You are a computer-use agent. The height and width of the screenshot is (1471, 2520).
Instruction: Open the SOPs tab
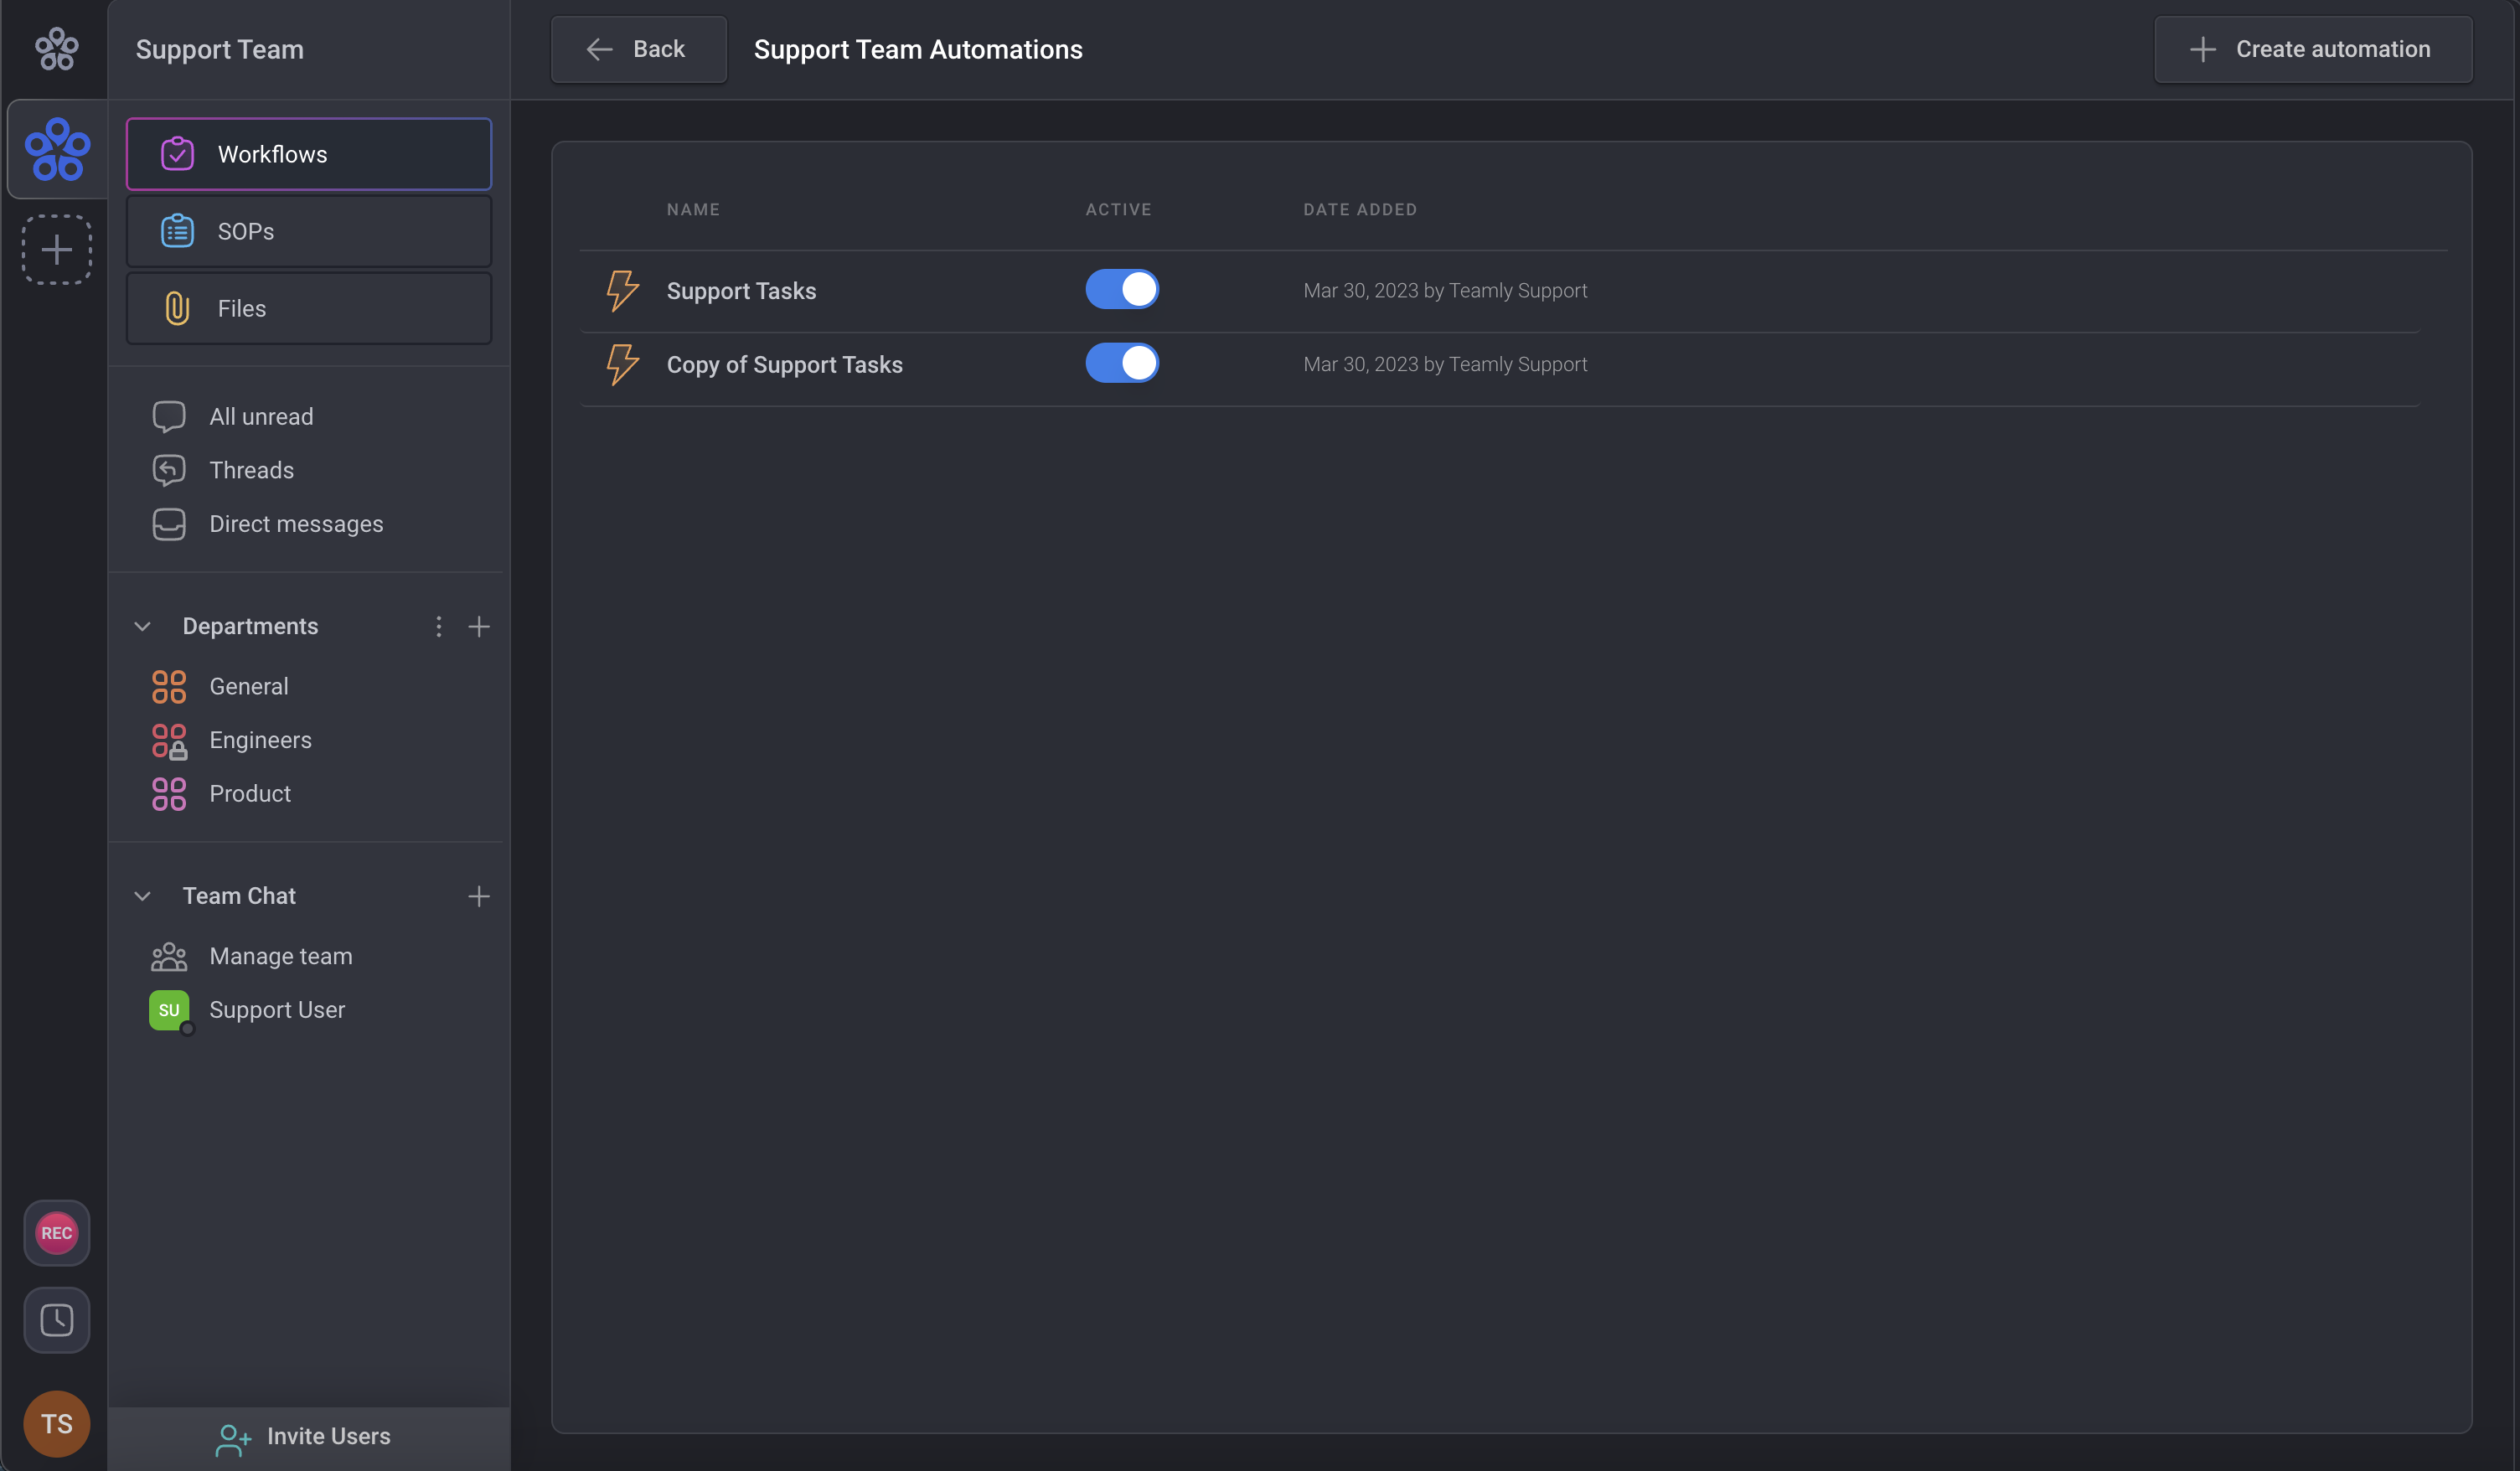click(308, 231)
